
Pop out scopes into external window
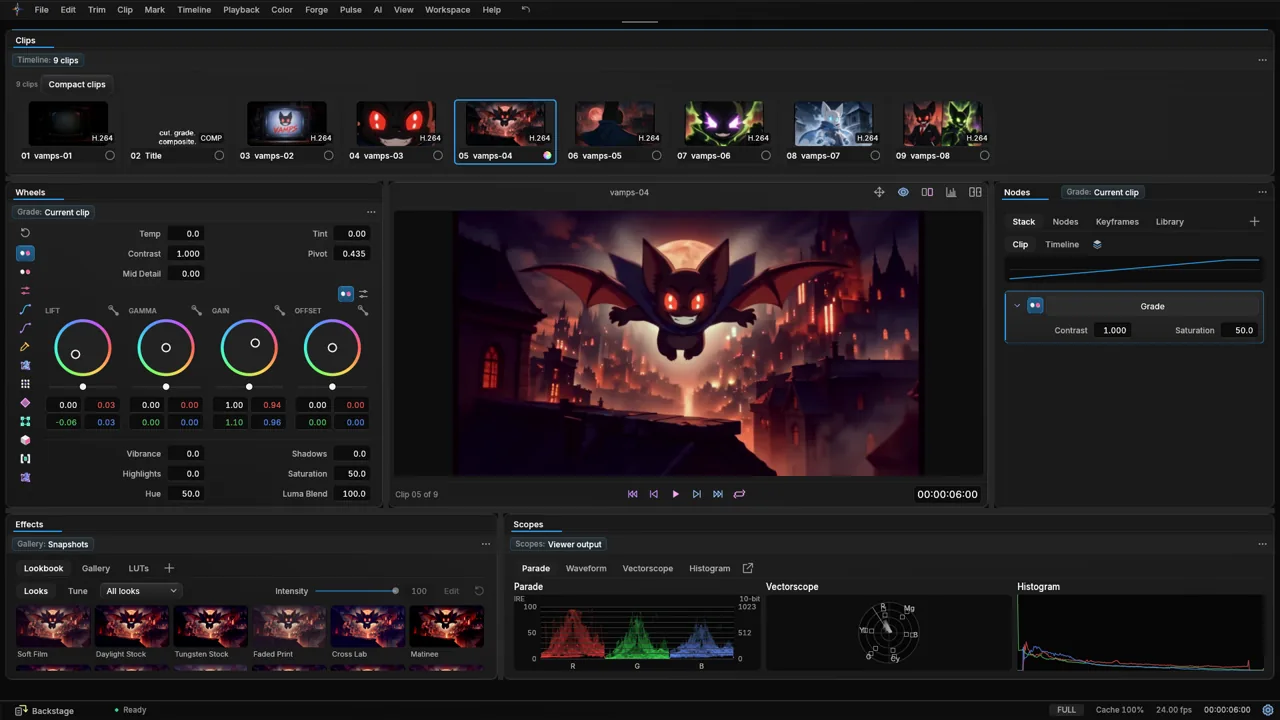point(747,568)
